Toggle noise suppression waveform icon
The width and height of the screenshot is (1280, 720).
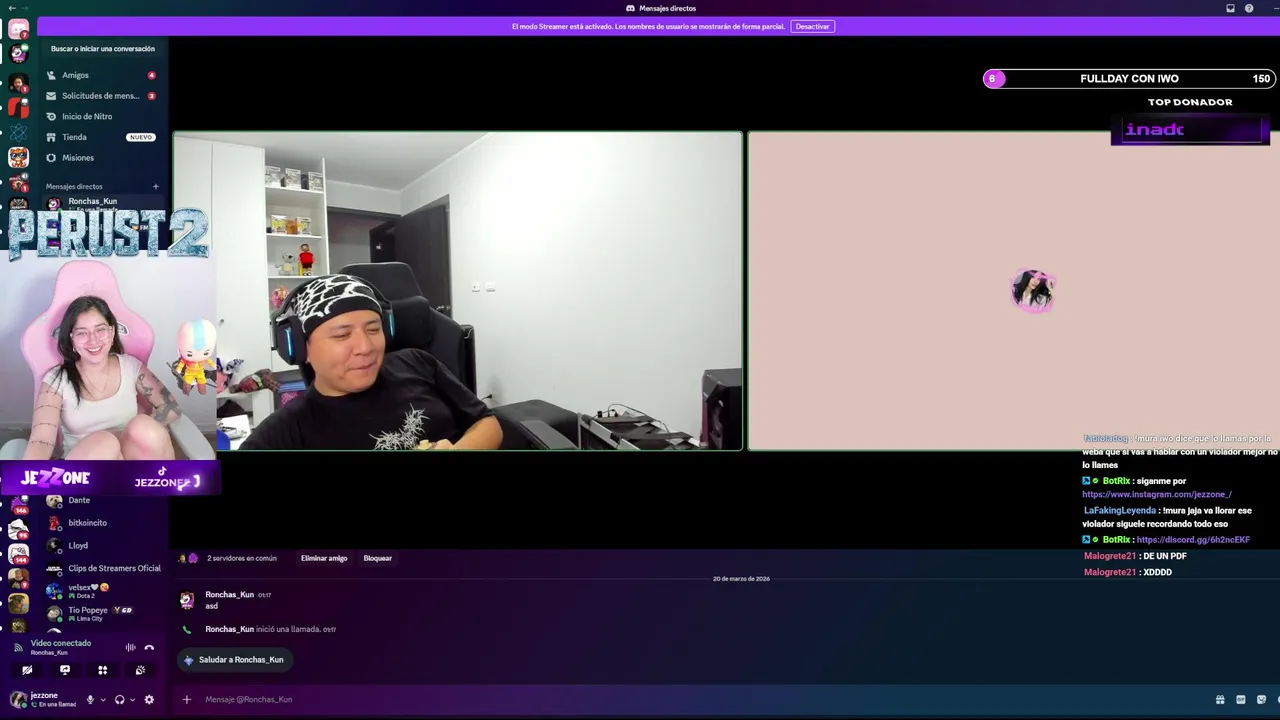coord(130,647)
